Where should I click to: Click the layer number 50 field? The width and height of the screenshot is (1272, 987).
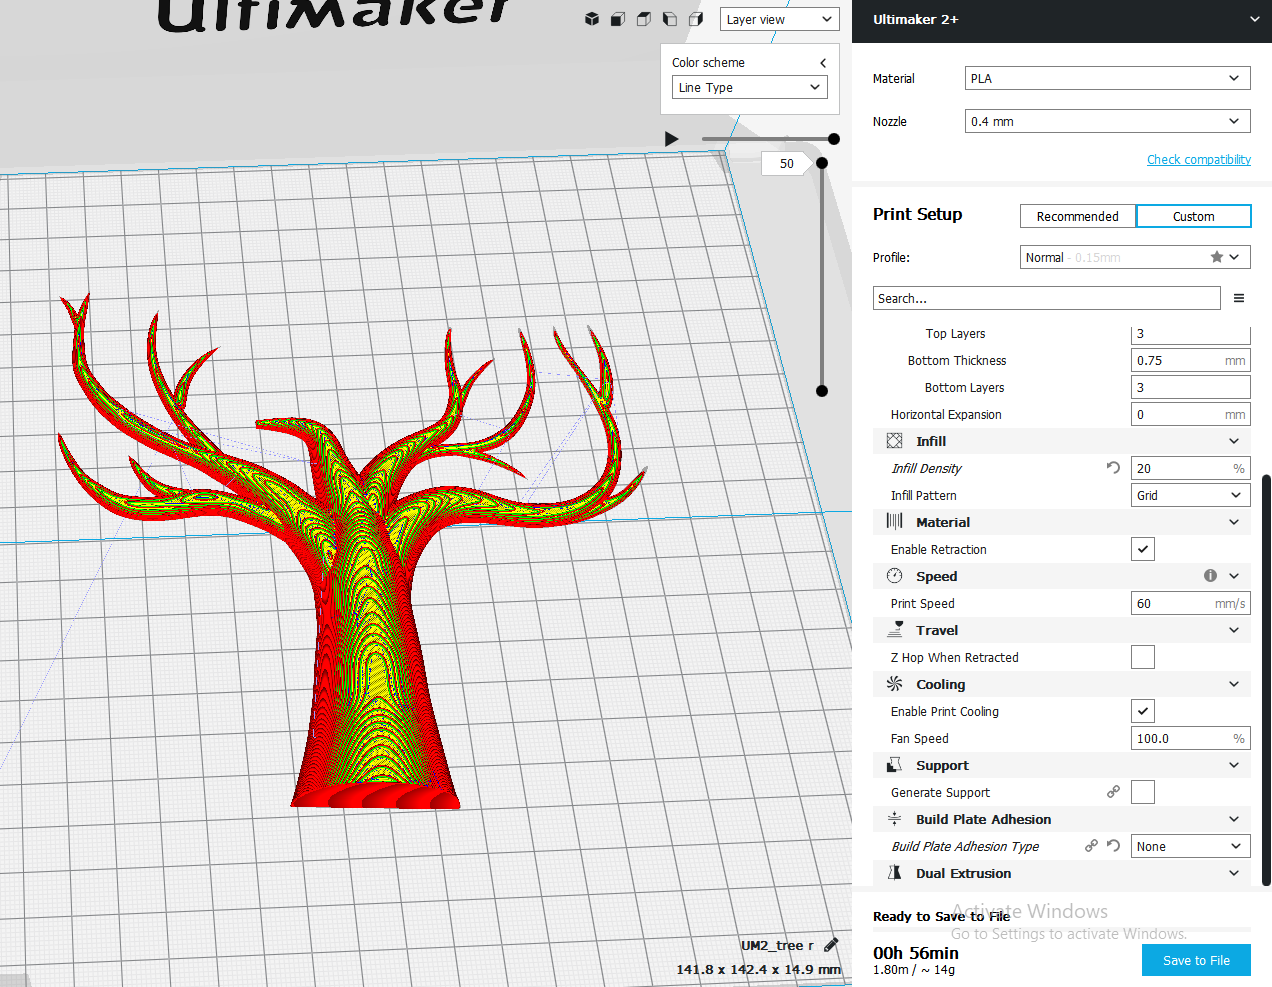coord(787,163)
